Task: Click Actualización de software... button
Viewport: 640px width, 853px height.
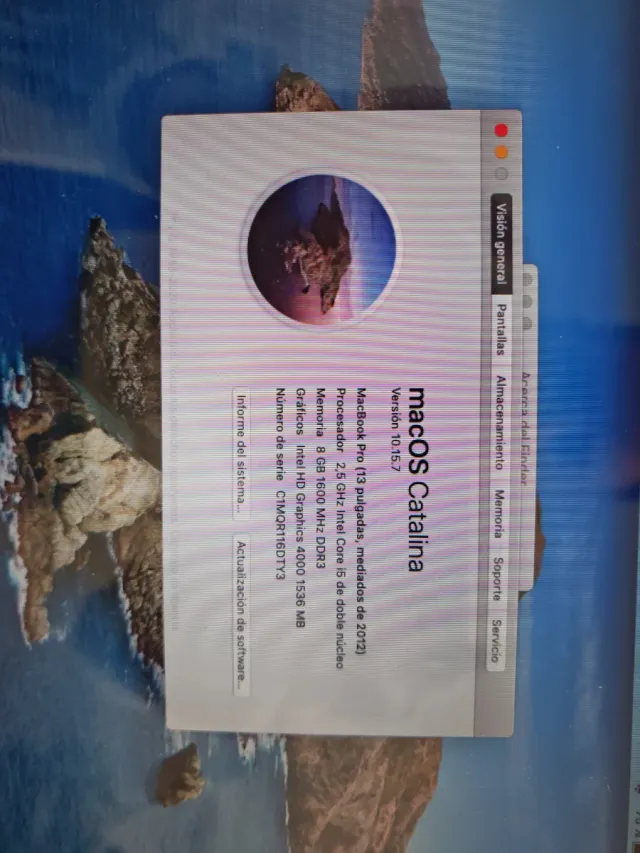Action: point(241,615)
